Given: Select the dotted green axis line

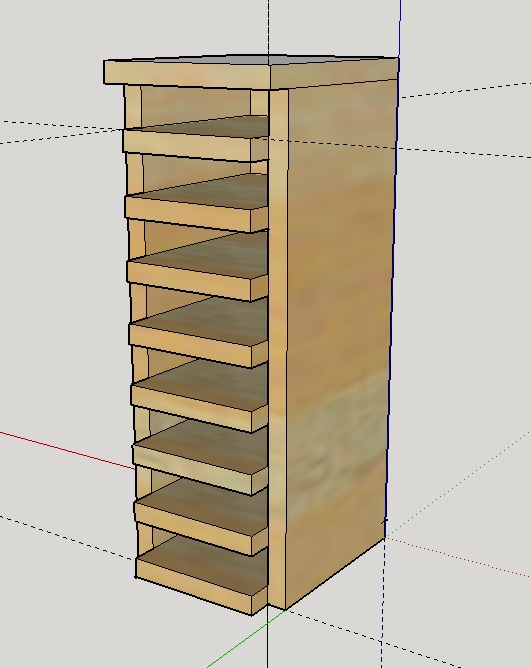Looking at the screenshot, I should (x=458, y=485).
